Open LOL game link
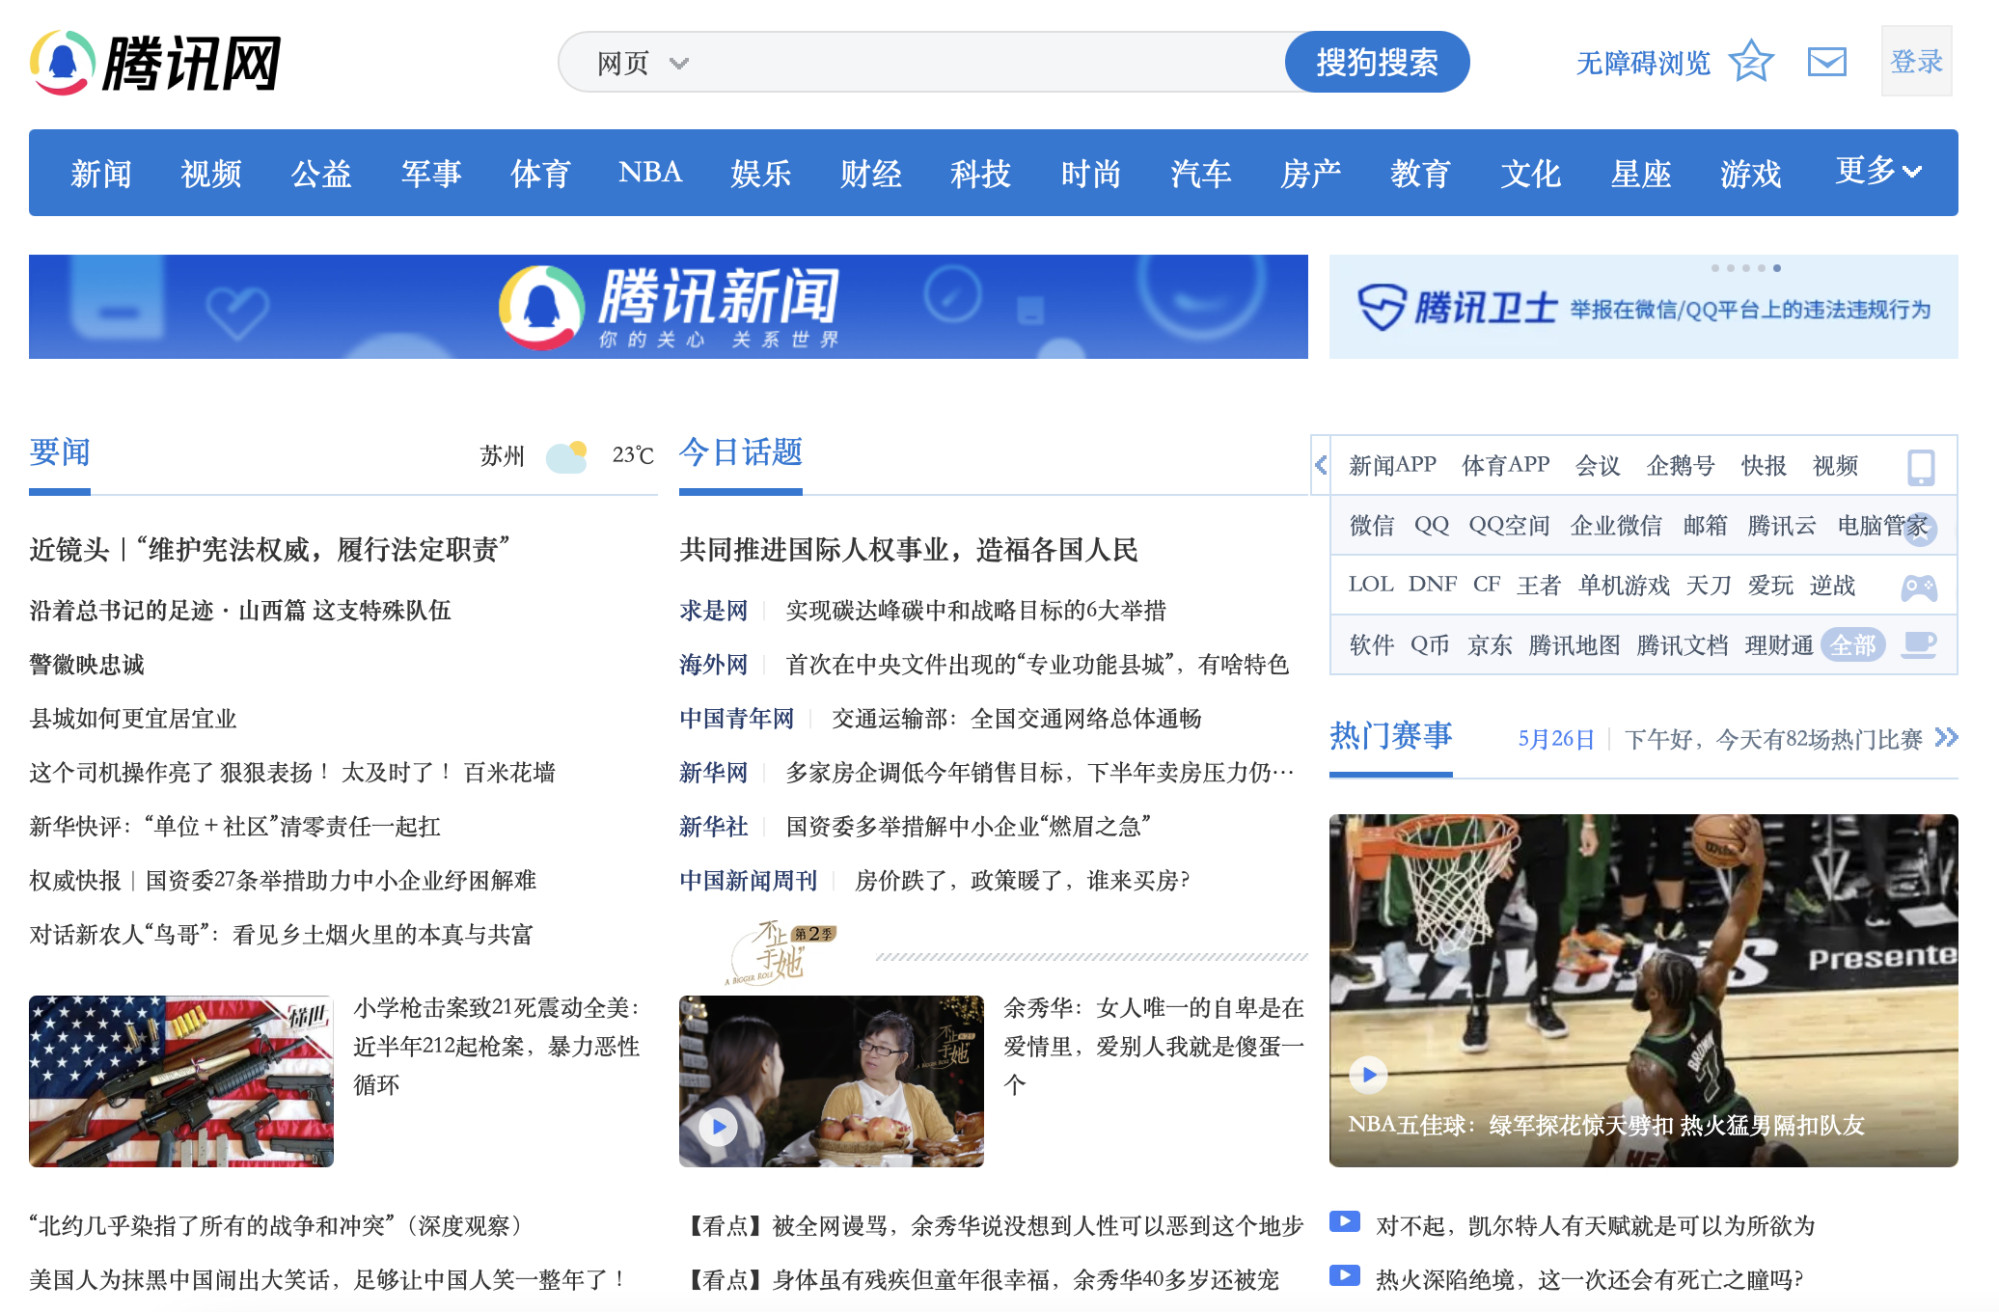This screenshot has width=1999, height=1312. 1370,584
